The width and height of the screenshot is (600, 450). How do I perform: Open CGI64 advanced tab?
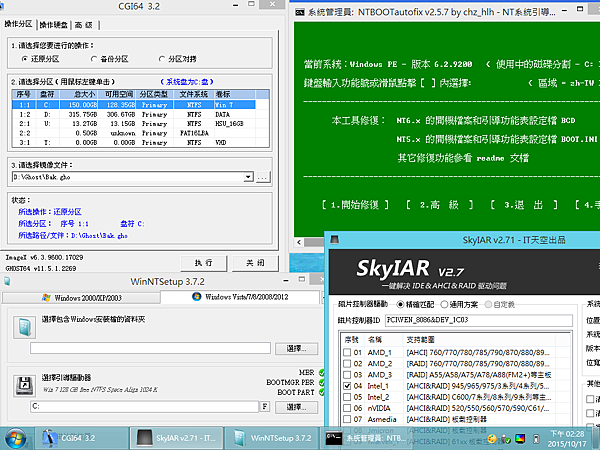84,24
